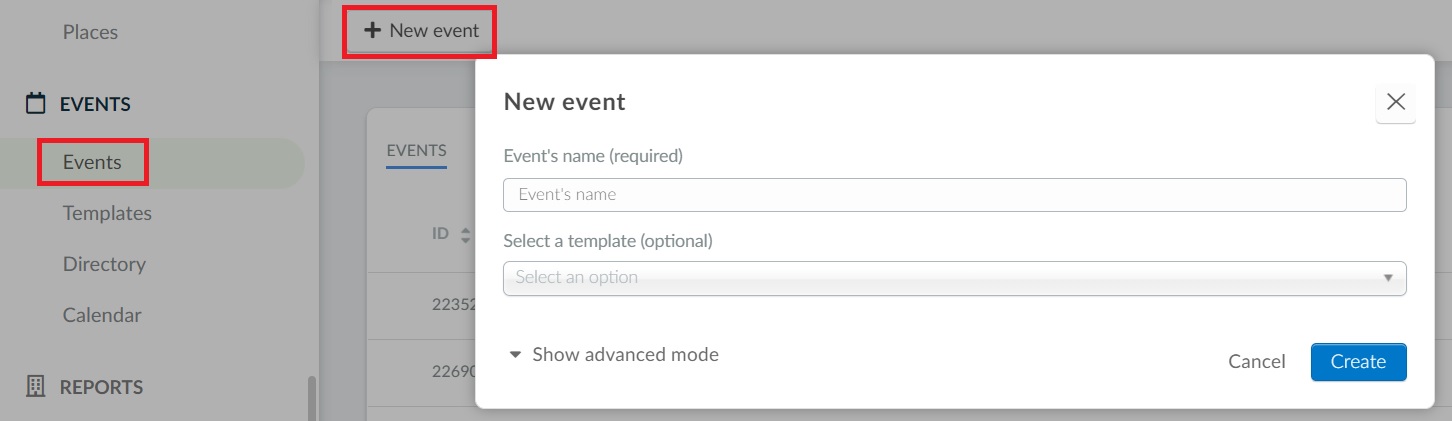Image resolution: width=1452 pixels, height=421 pixels.
Task: Focus the Event's name input field
Action: pyautogui.click(x=955, y=195)
